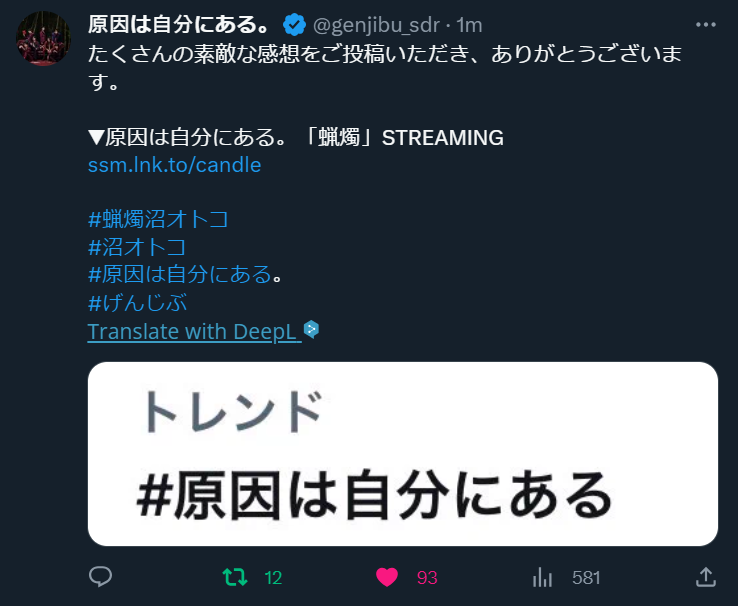
Task: Toggle the pink heart like icon
Action: [386, 577]
